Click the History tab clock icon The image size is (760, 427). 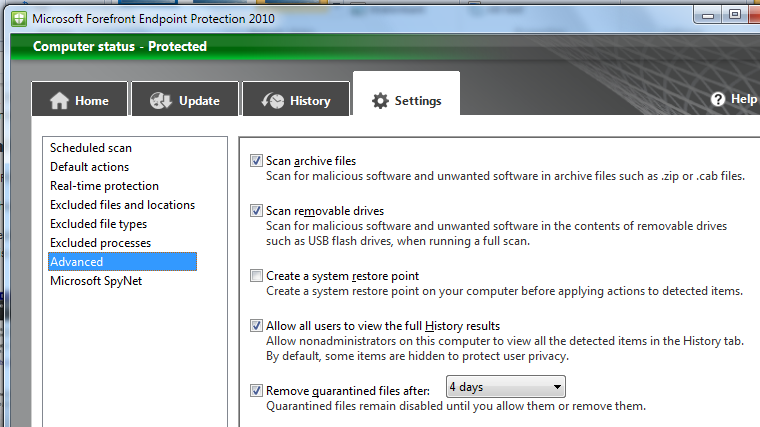(x=273, y=101)
